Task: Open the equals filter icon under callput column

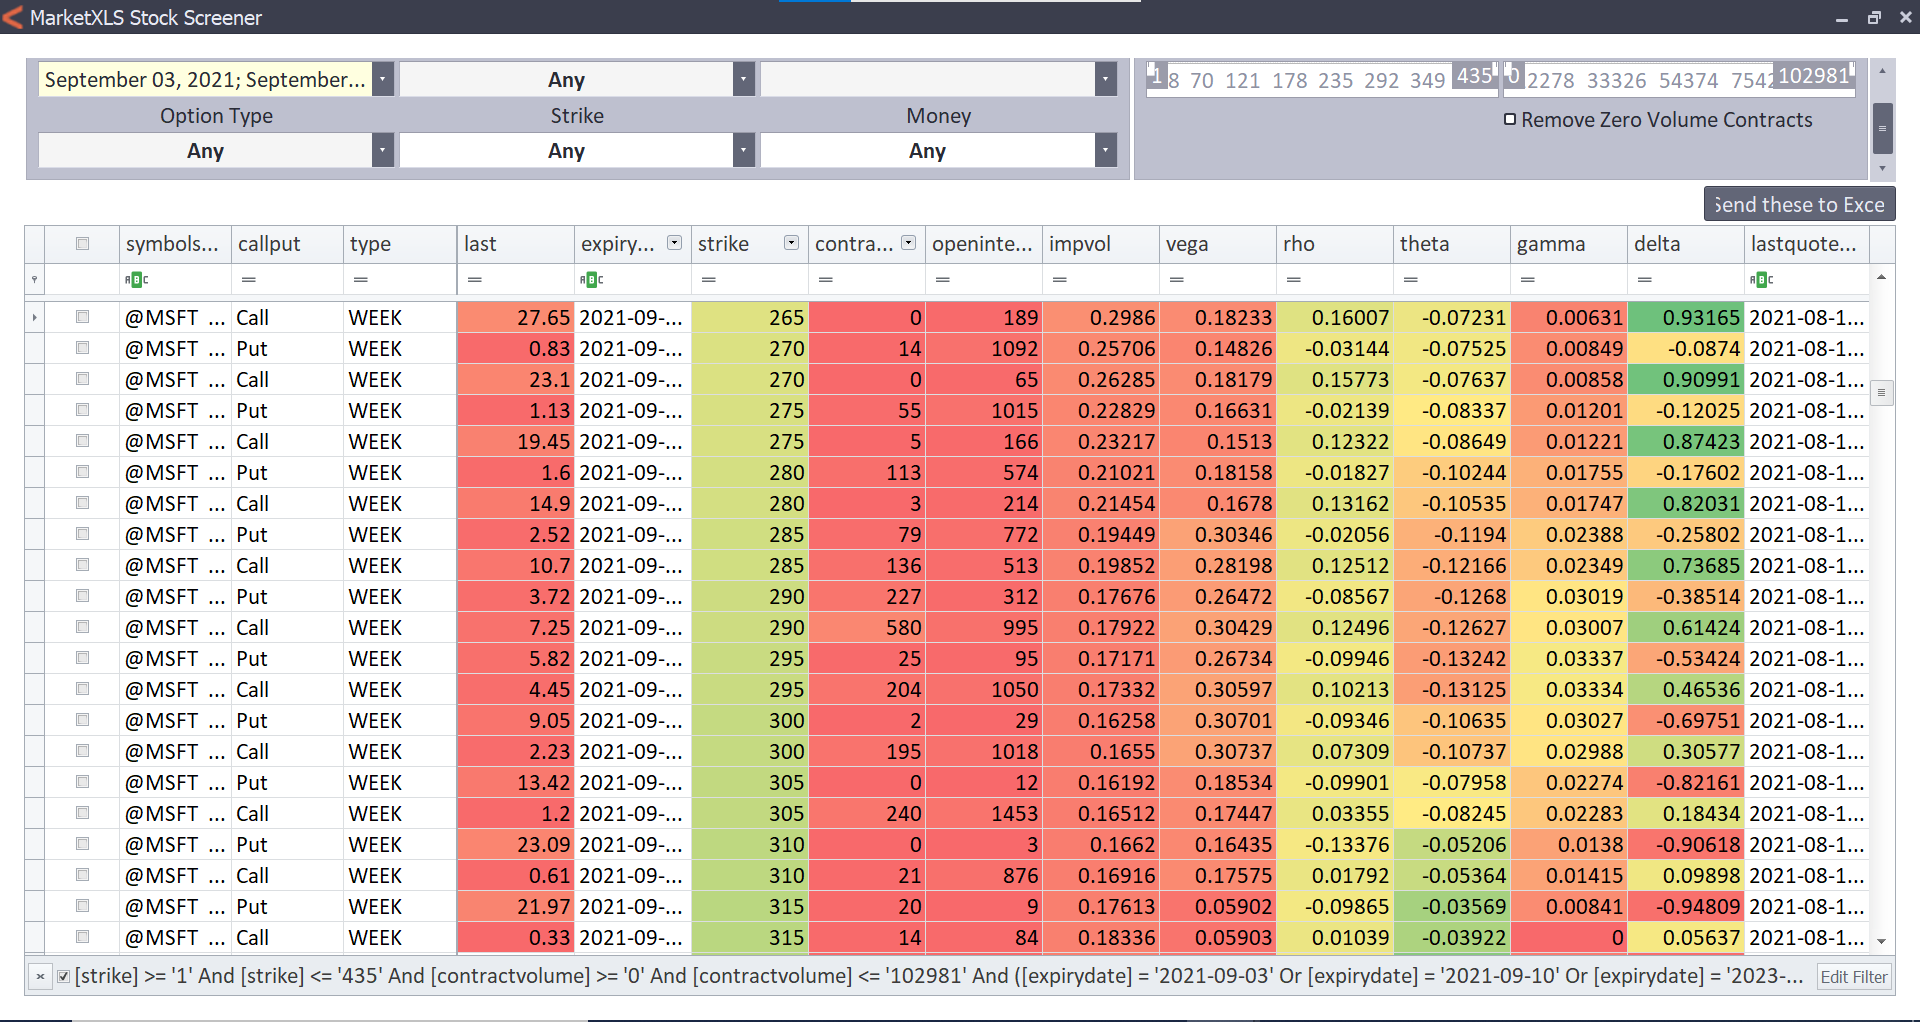Action: 248,279
